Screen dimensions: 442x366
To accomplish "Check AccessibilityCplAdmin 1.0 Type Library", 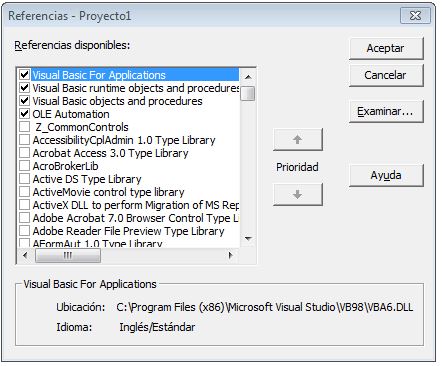I will (24, 140).
